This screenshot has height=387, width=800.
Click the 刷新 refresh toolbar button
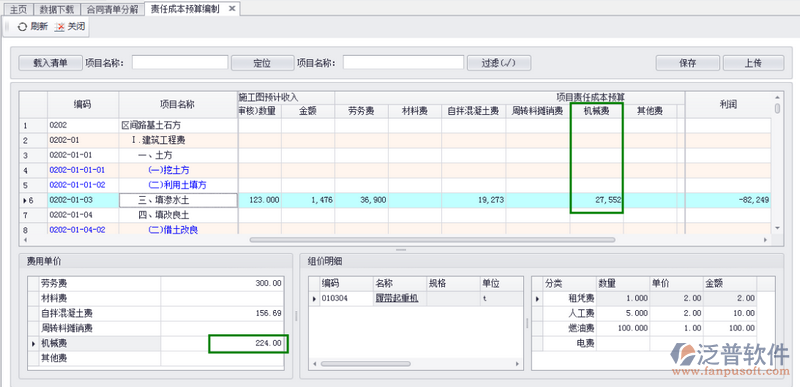33,27
